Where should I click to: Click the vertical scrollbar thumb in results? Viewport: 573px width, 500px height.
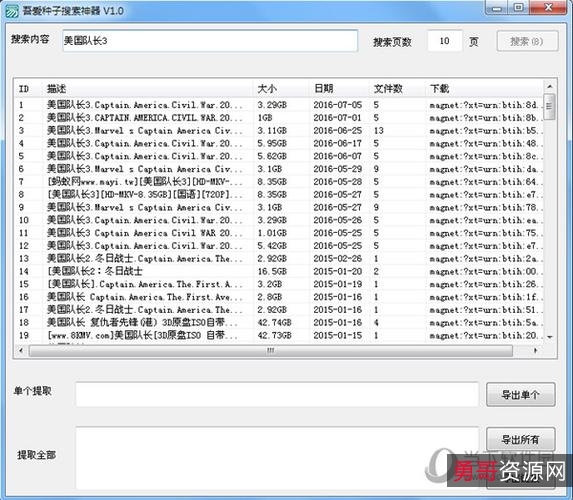[x=550, y=107]
